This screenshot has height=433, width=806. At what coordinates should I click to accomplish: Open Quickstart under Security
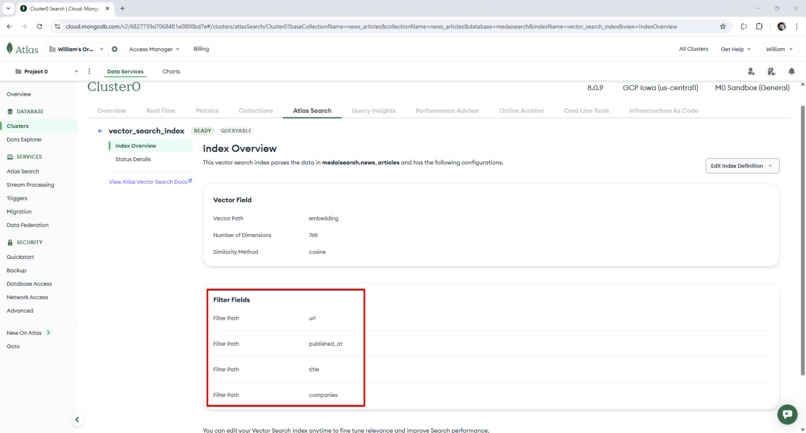20,257
